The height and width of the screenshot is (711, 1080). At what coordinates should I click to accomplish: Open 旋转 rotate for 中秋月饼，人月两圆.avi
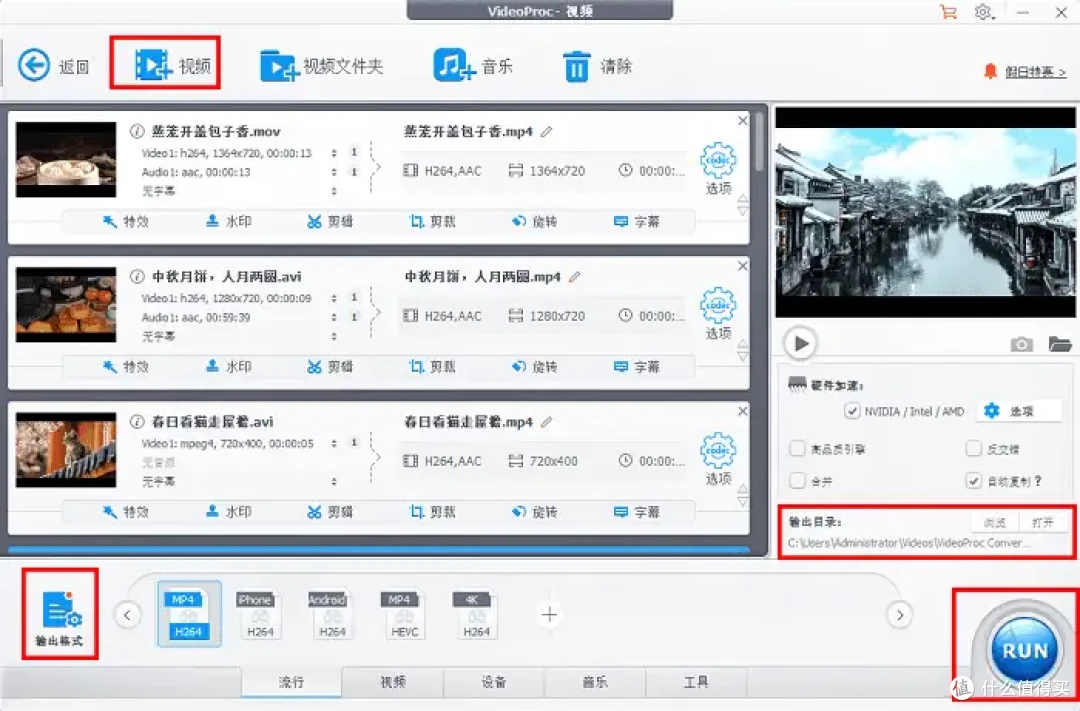click(534, 367)
